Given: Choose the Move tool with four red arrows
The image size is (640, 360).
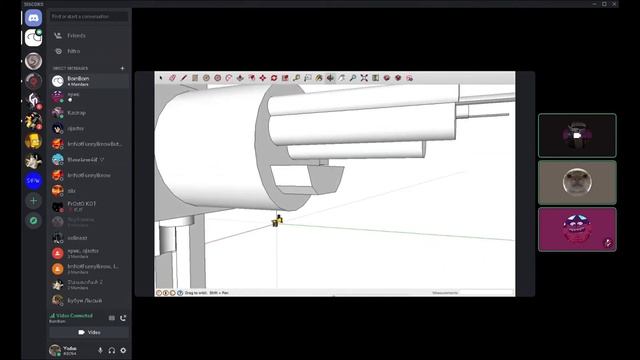Looking at the screenshot, I should tap(263, 78).
